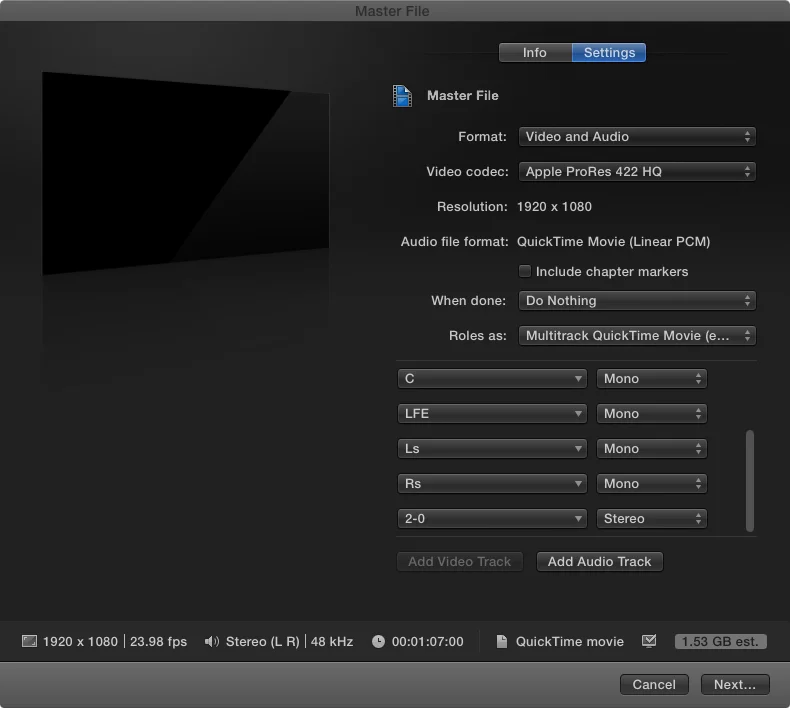Change Rs track Mono channel format

[x=651, y=483]
